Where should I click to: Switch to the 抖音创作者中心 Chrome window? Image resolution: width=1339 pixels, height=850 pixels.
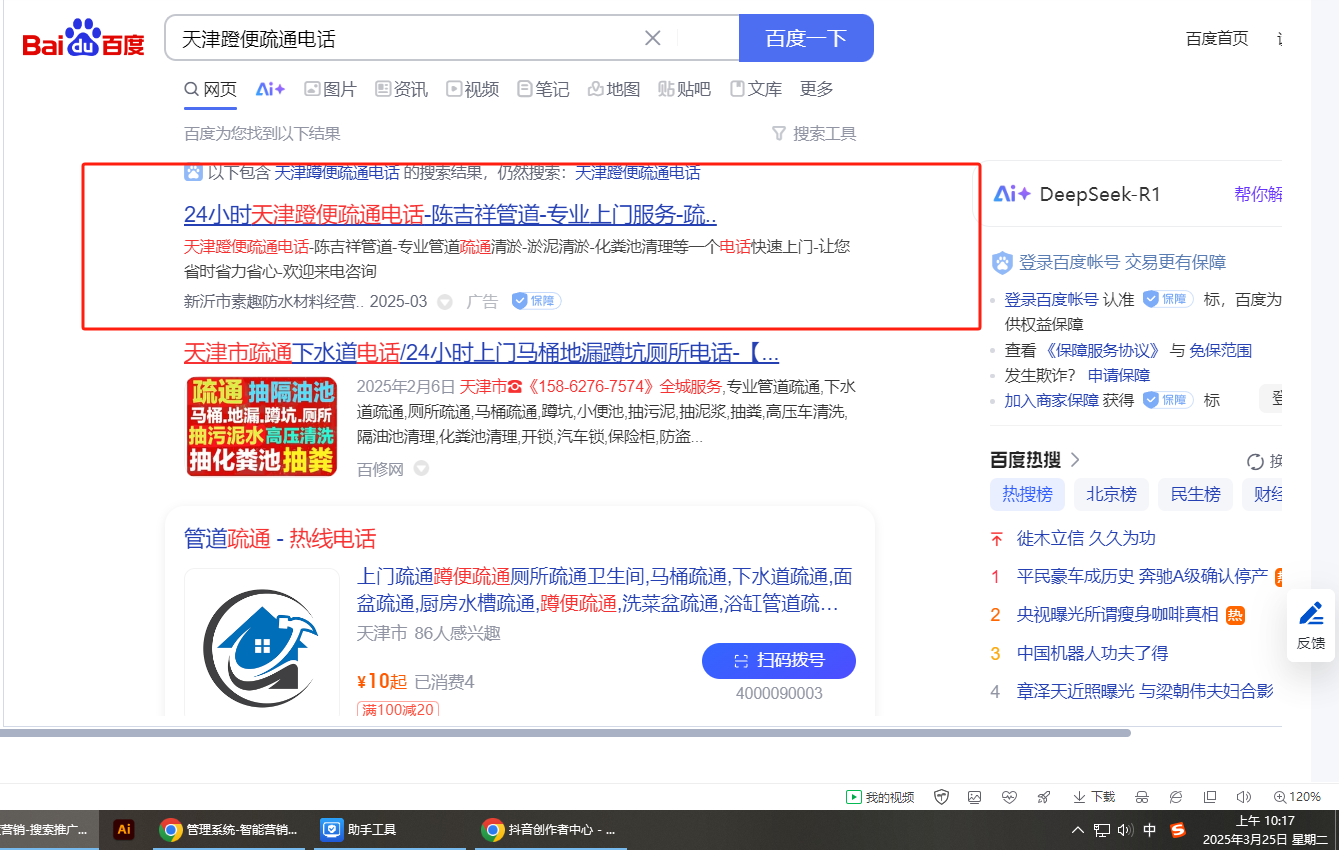click(549, 829)
